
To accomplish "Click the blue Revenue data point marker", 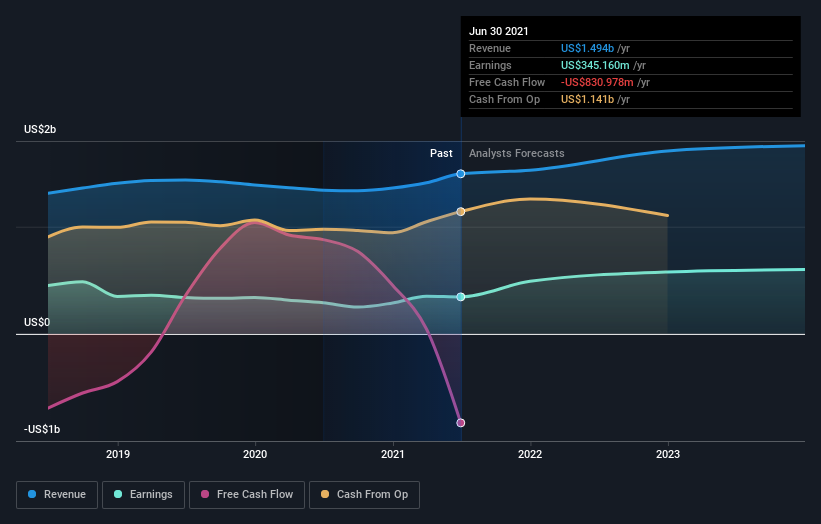I will pos(461,174).
